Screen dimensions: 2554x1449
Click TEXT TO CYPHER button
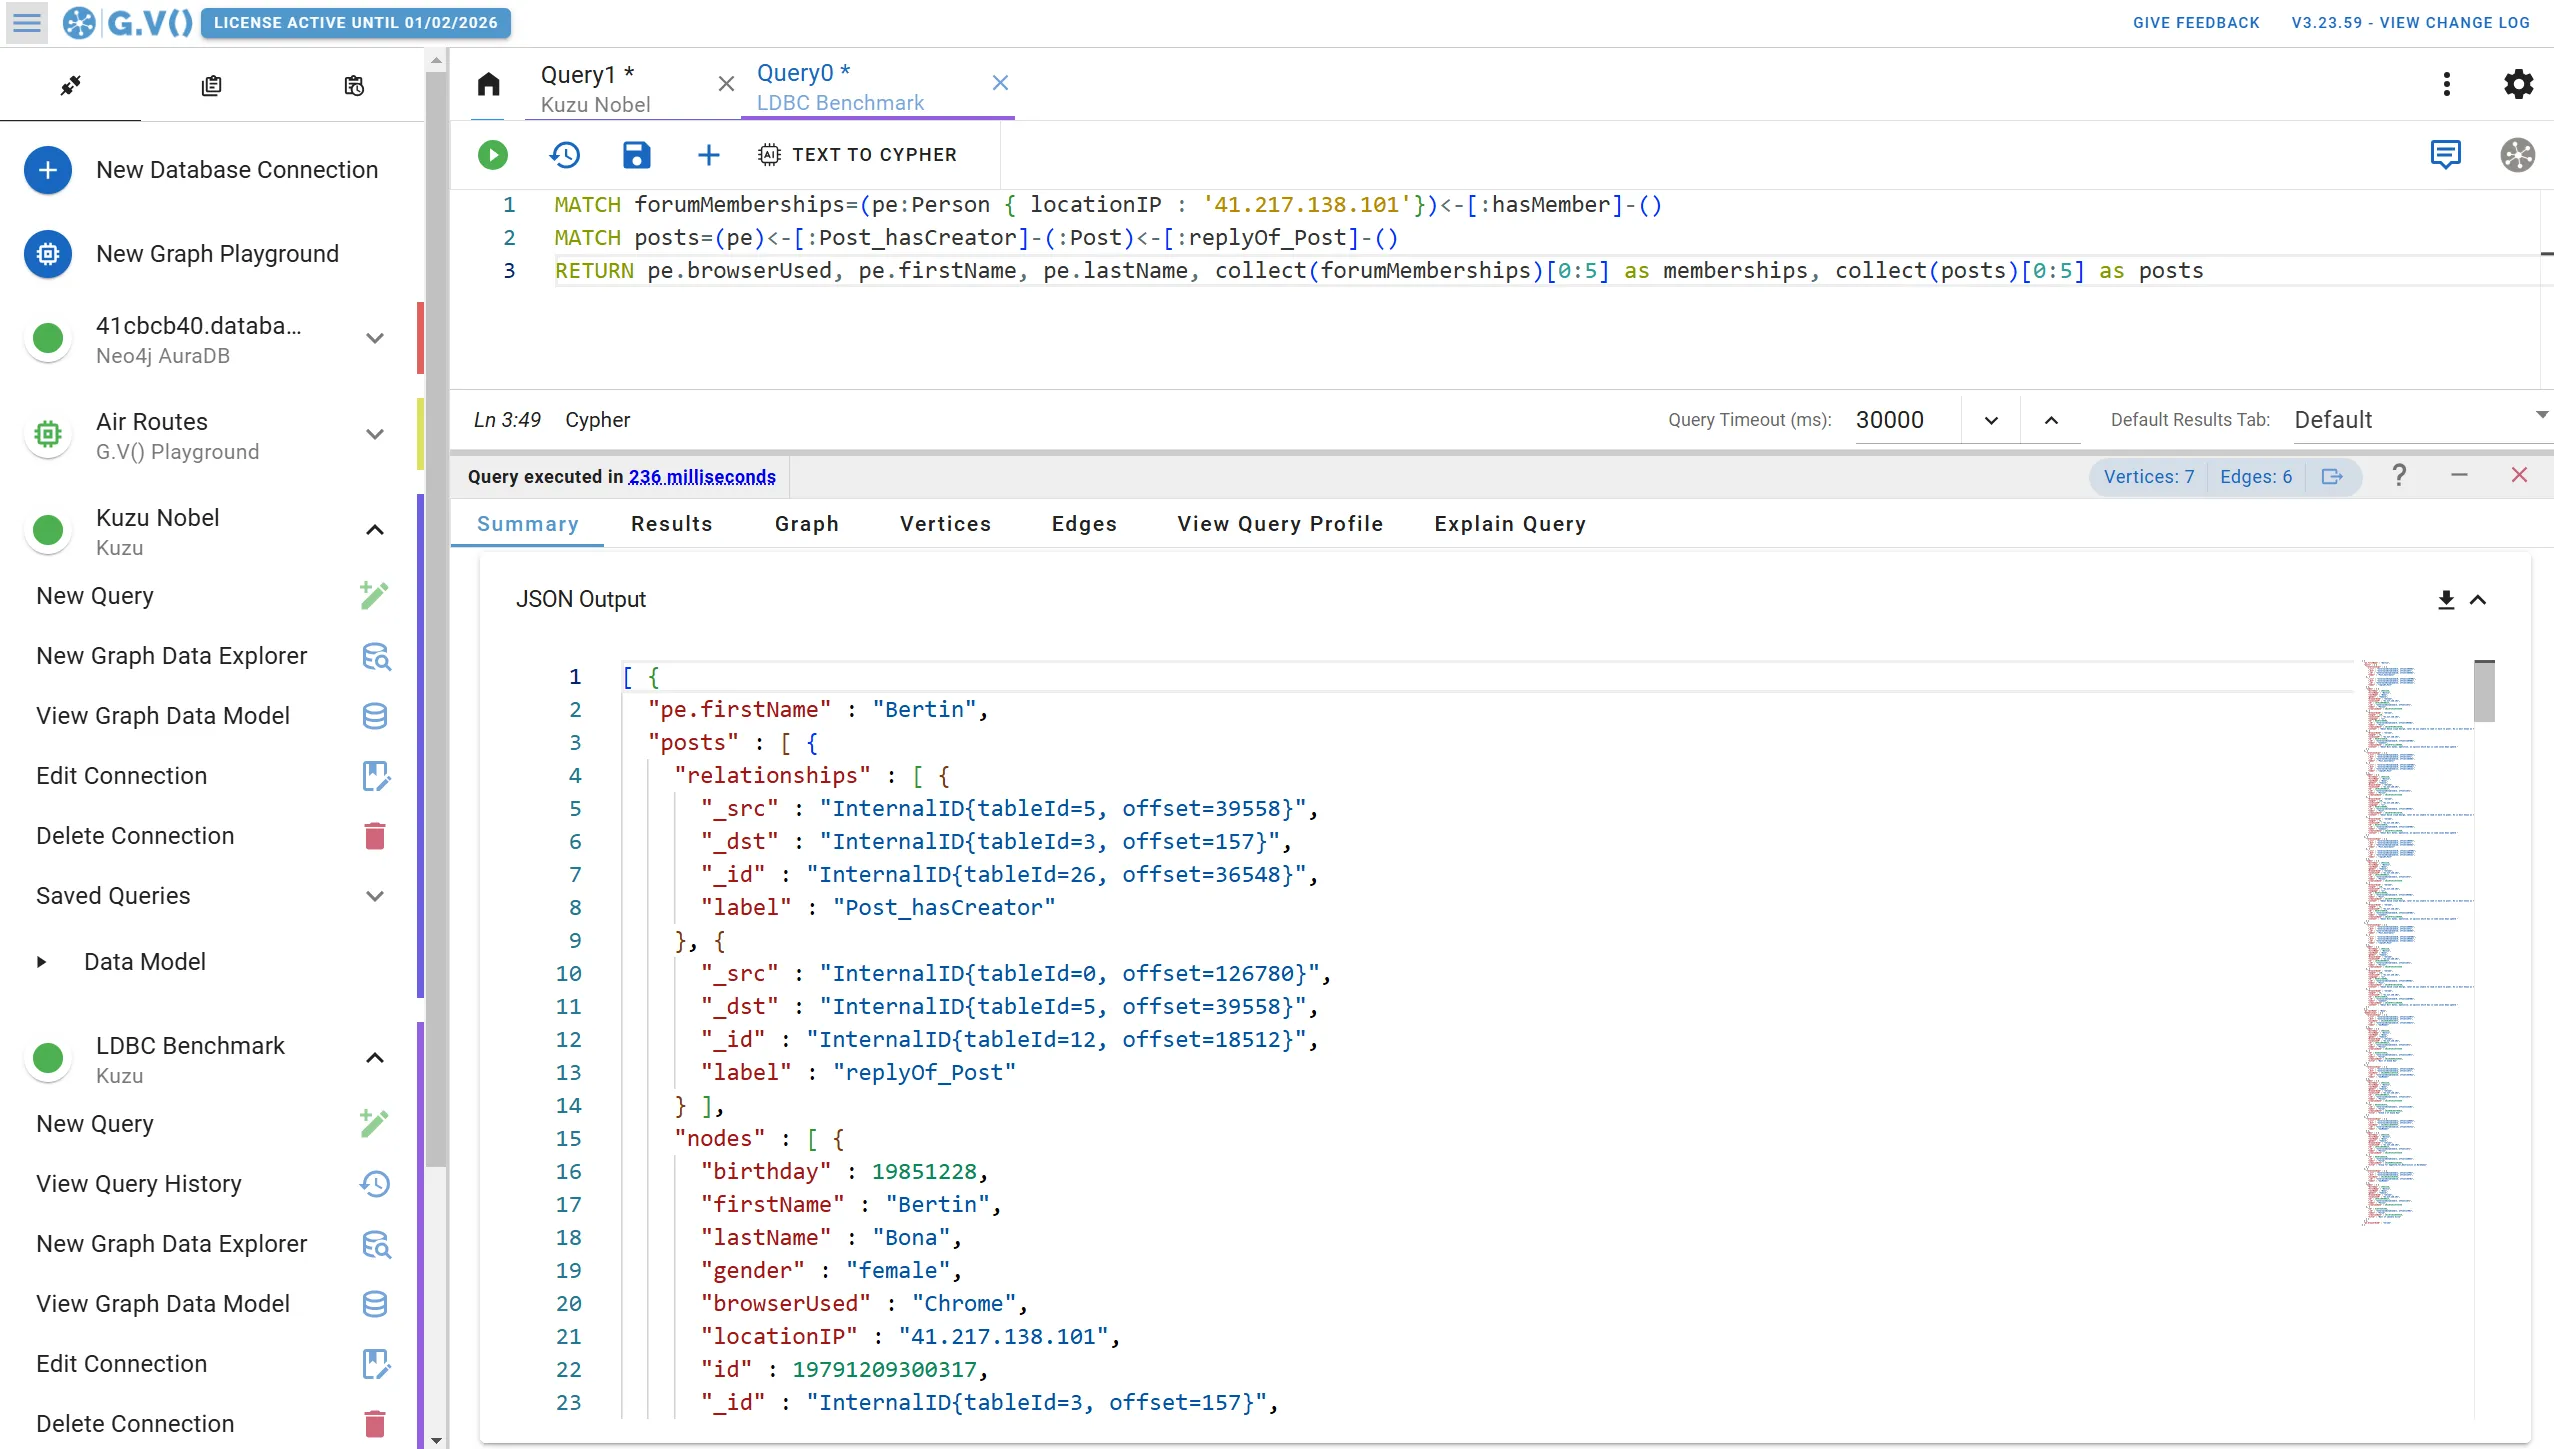[x=858, y=155]
